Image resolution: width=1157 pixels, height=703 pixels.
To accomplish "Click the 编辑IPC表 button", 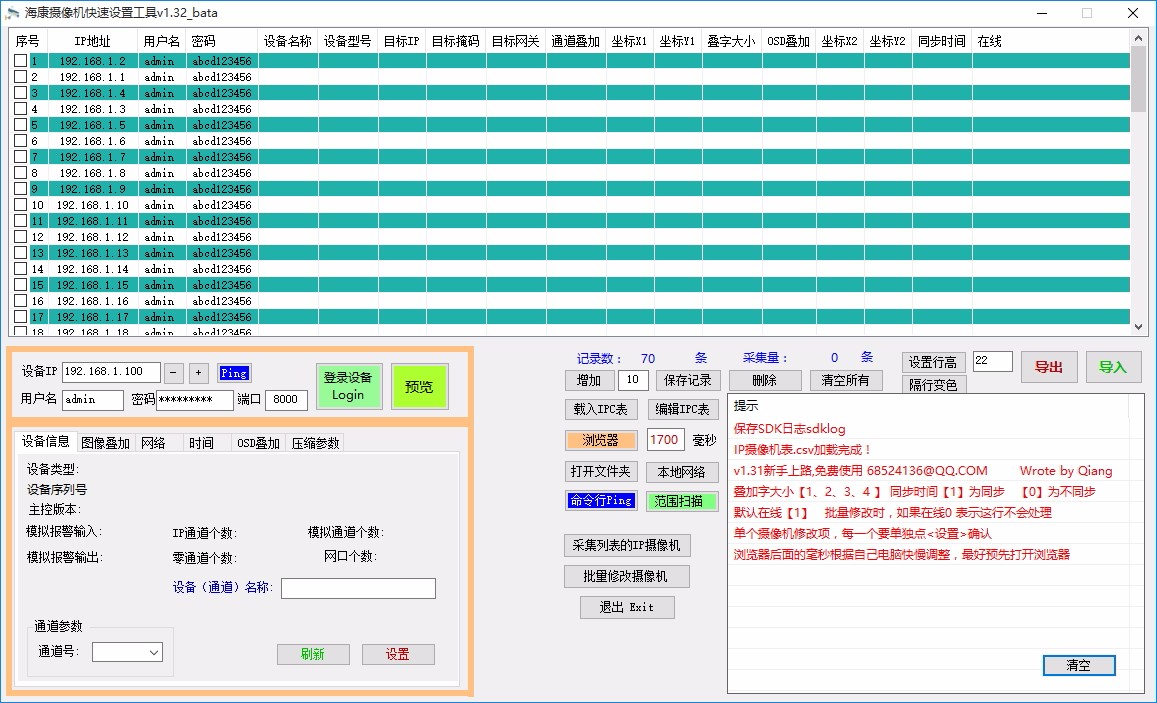I will click(x=683, y=409).
